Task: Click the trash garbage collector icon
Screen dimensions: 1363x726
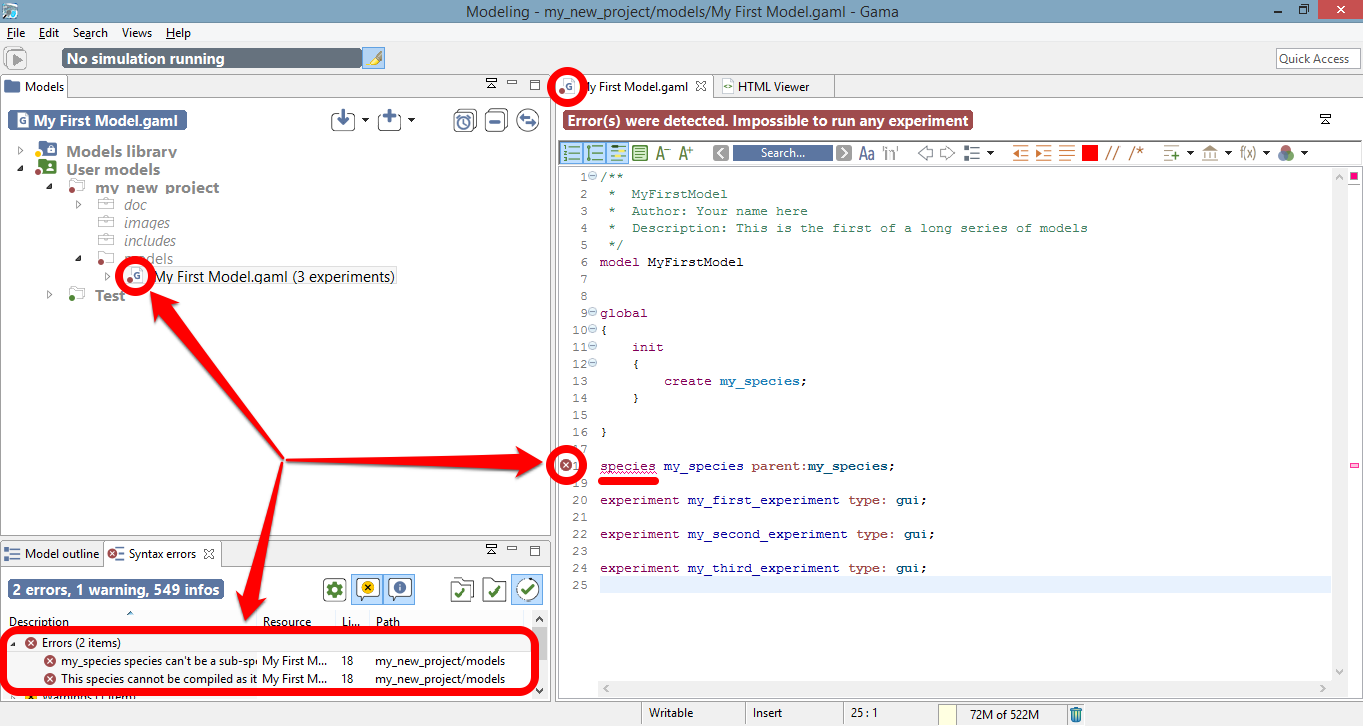Action: [x=1076, y=714]
